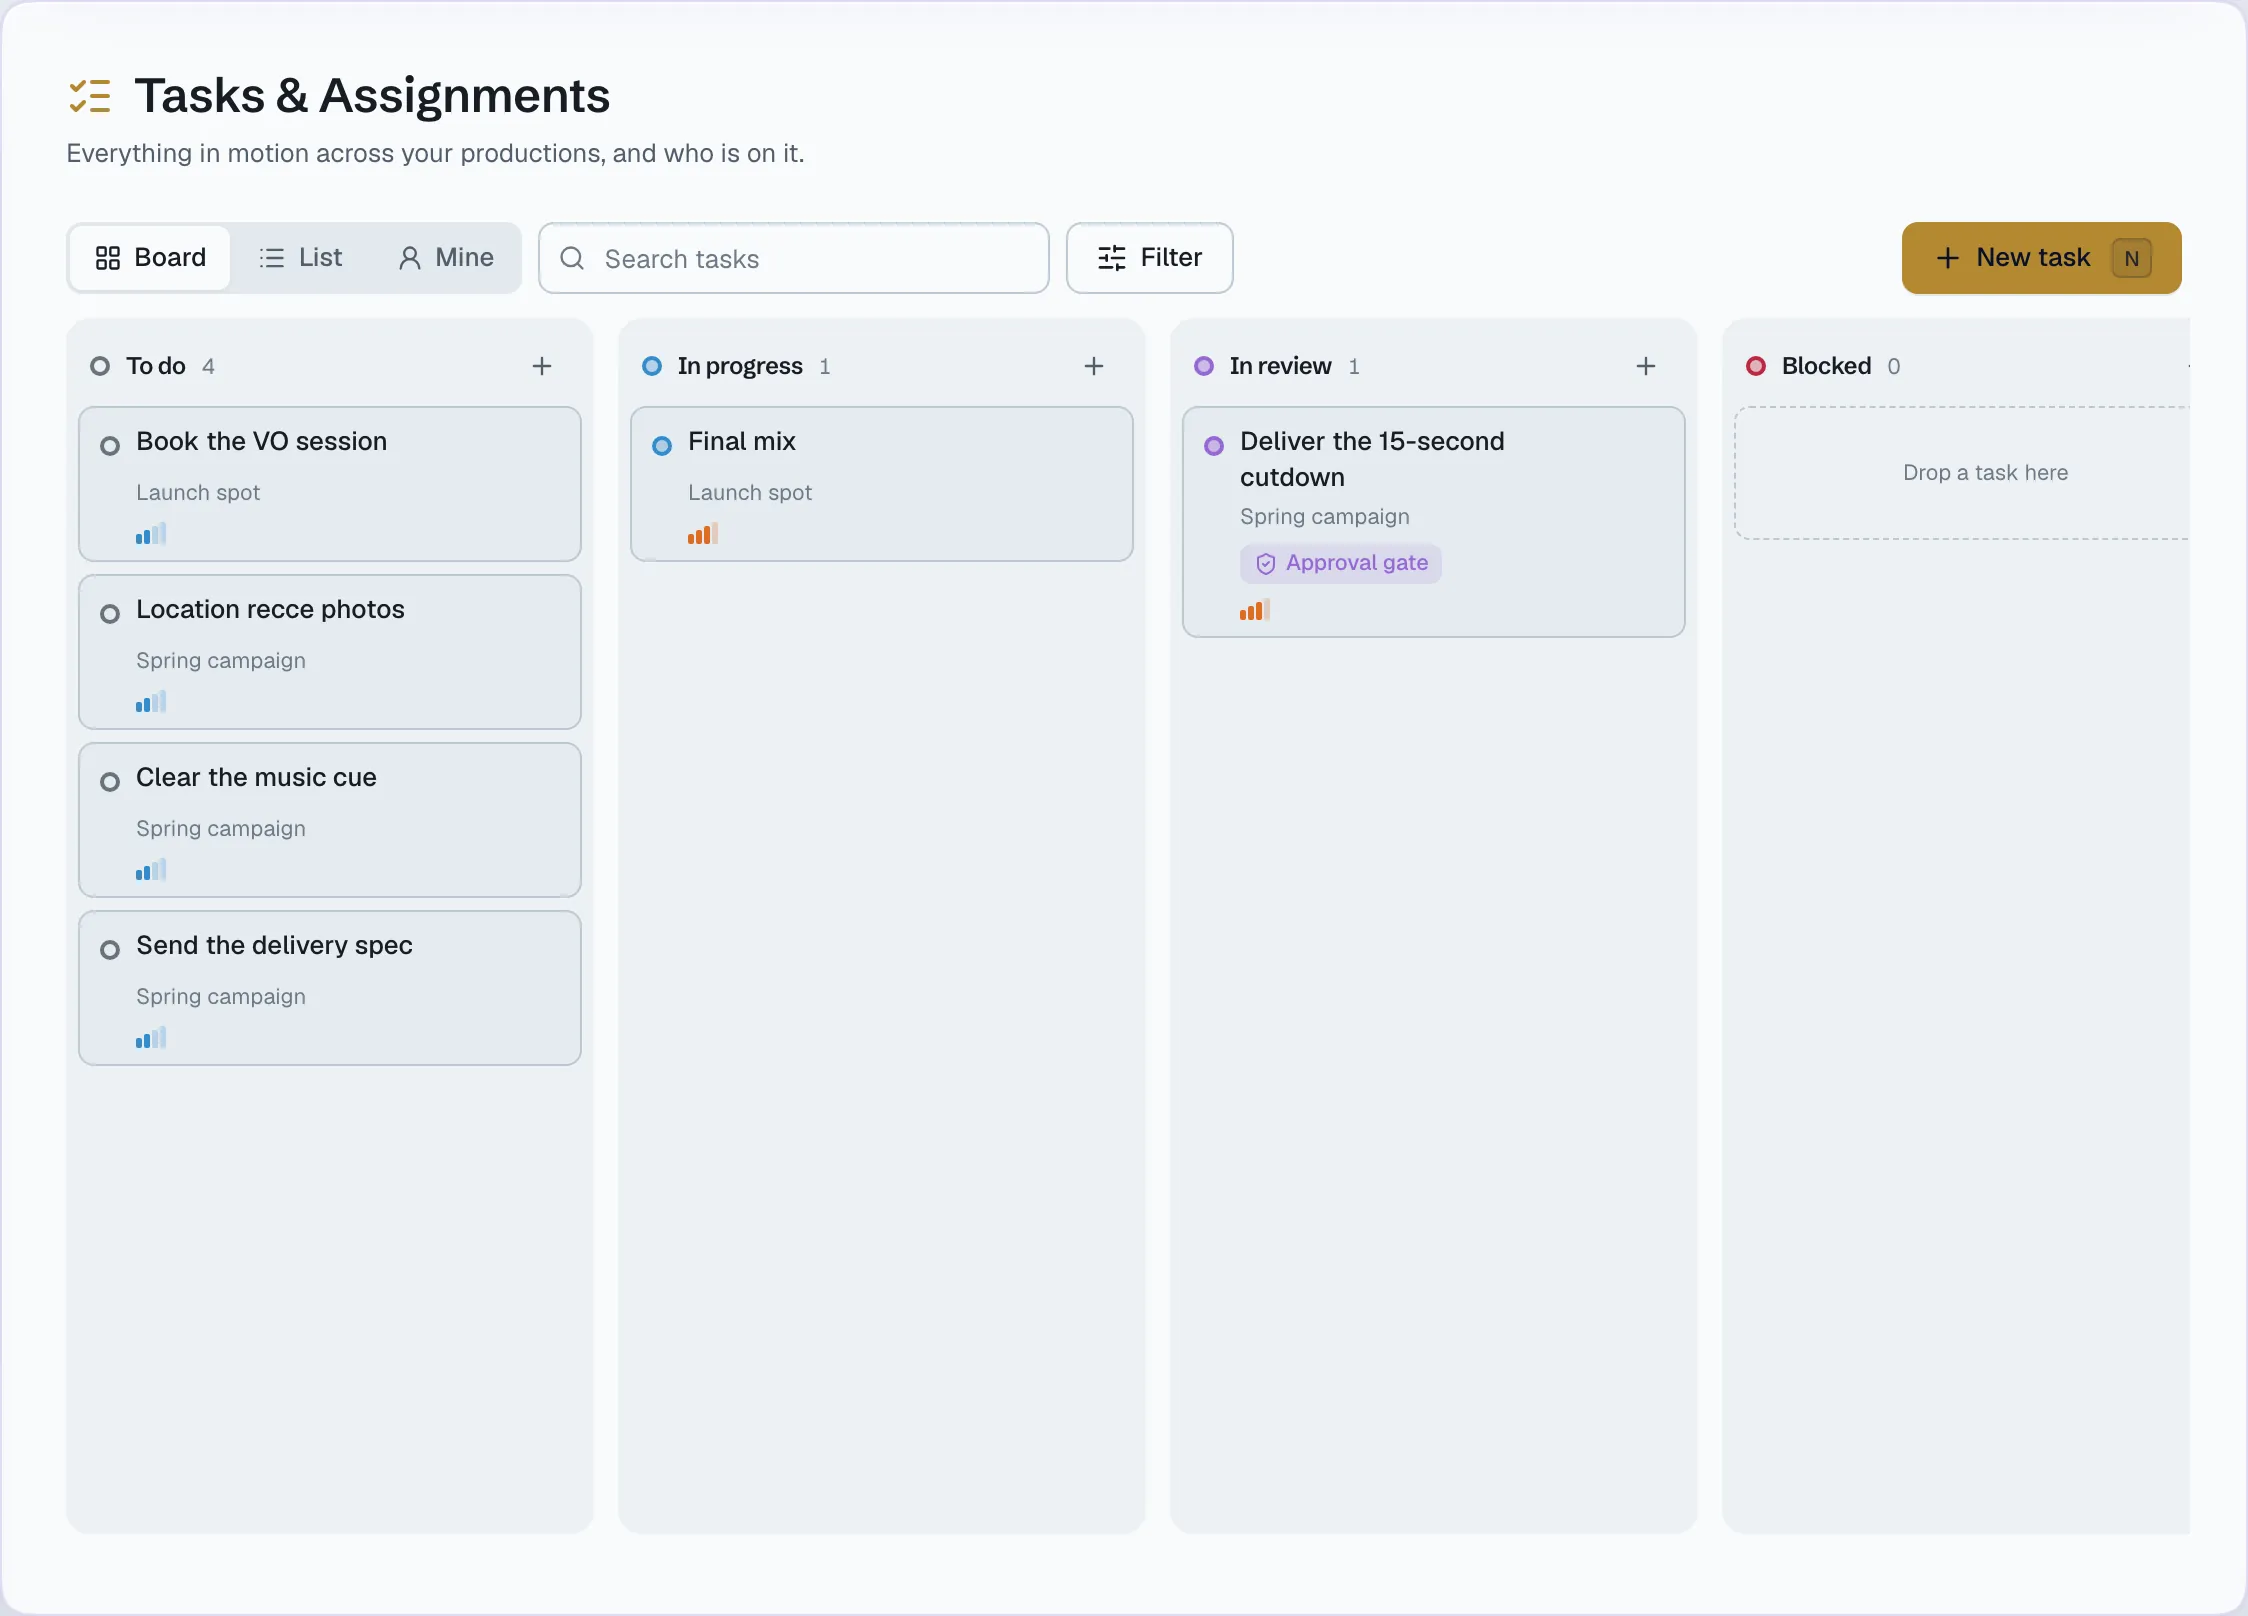Viewport: 2248px width, 1616px height.
Task: Open the Location recce photos card title
Action: (x=270, y=609)
